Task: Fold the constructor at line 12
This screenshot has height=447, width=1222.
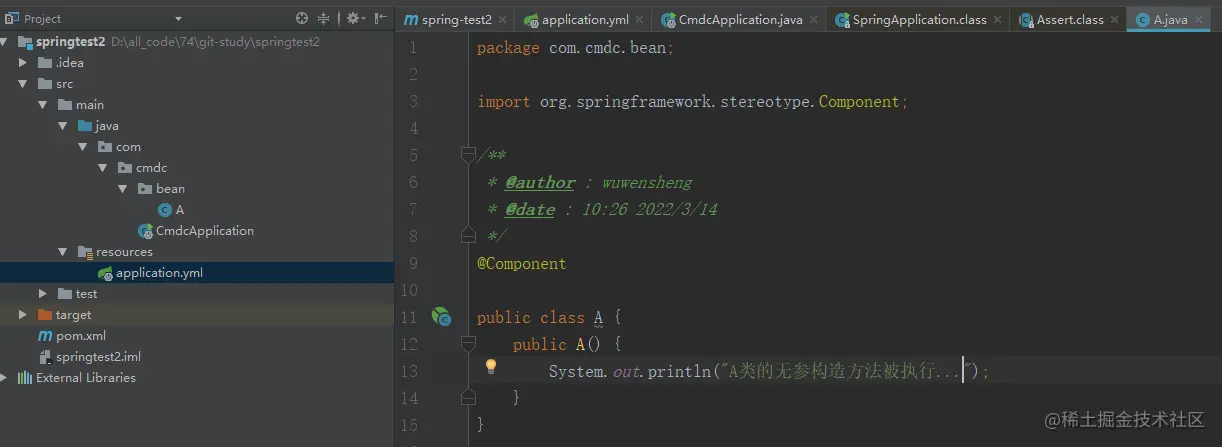Action: coord(467,343)
